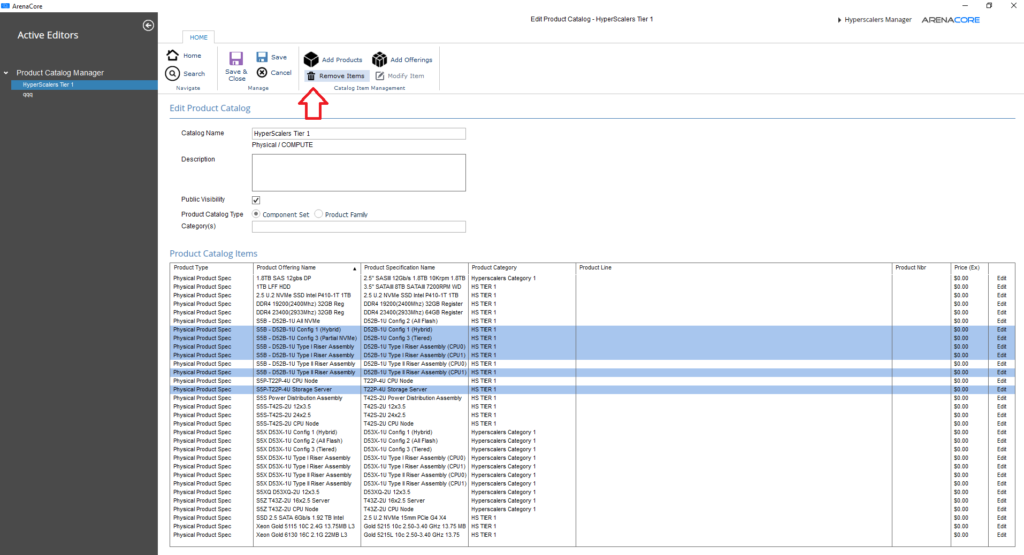Select S5B - D52B-1U Config 1 (Hybrid)
The height and width of the screenshot is (555, 1024).
[592, 330]
